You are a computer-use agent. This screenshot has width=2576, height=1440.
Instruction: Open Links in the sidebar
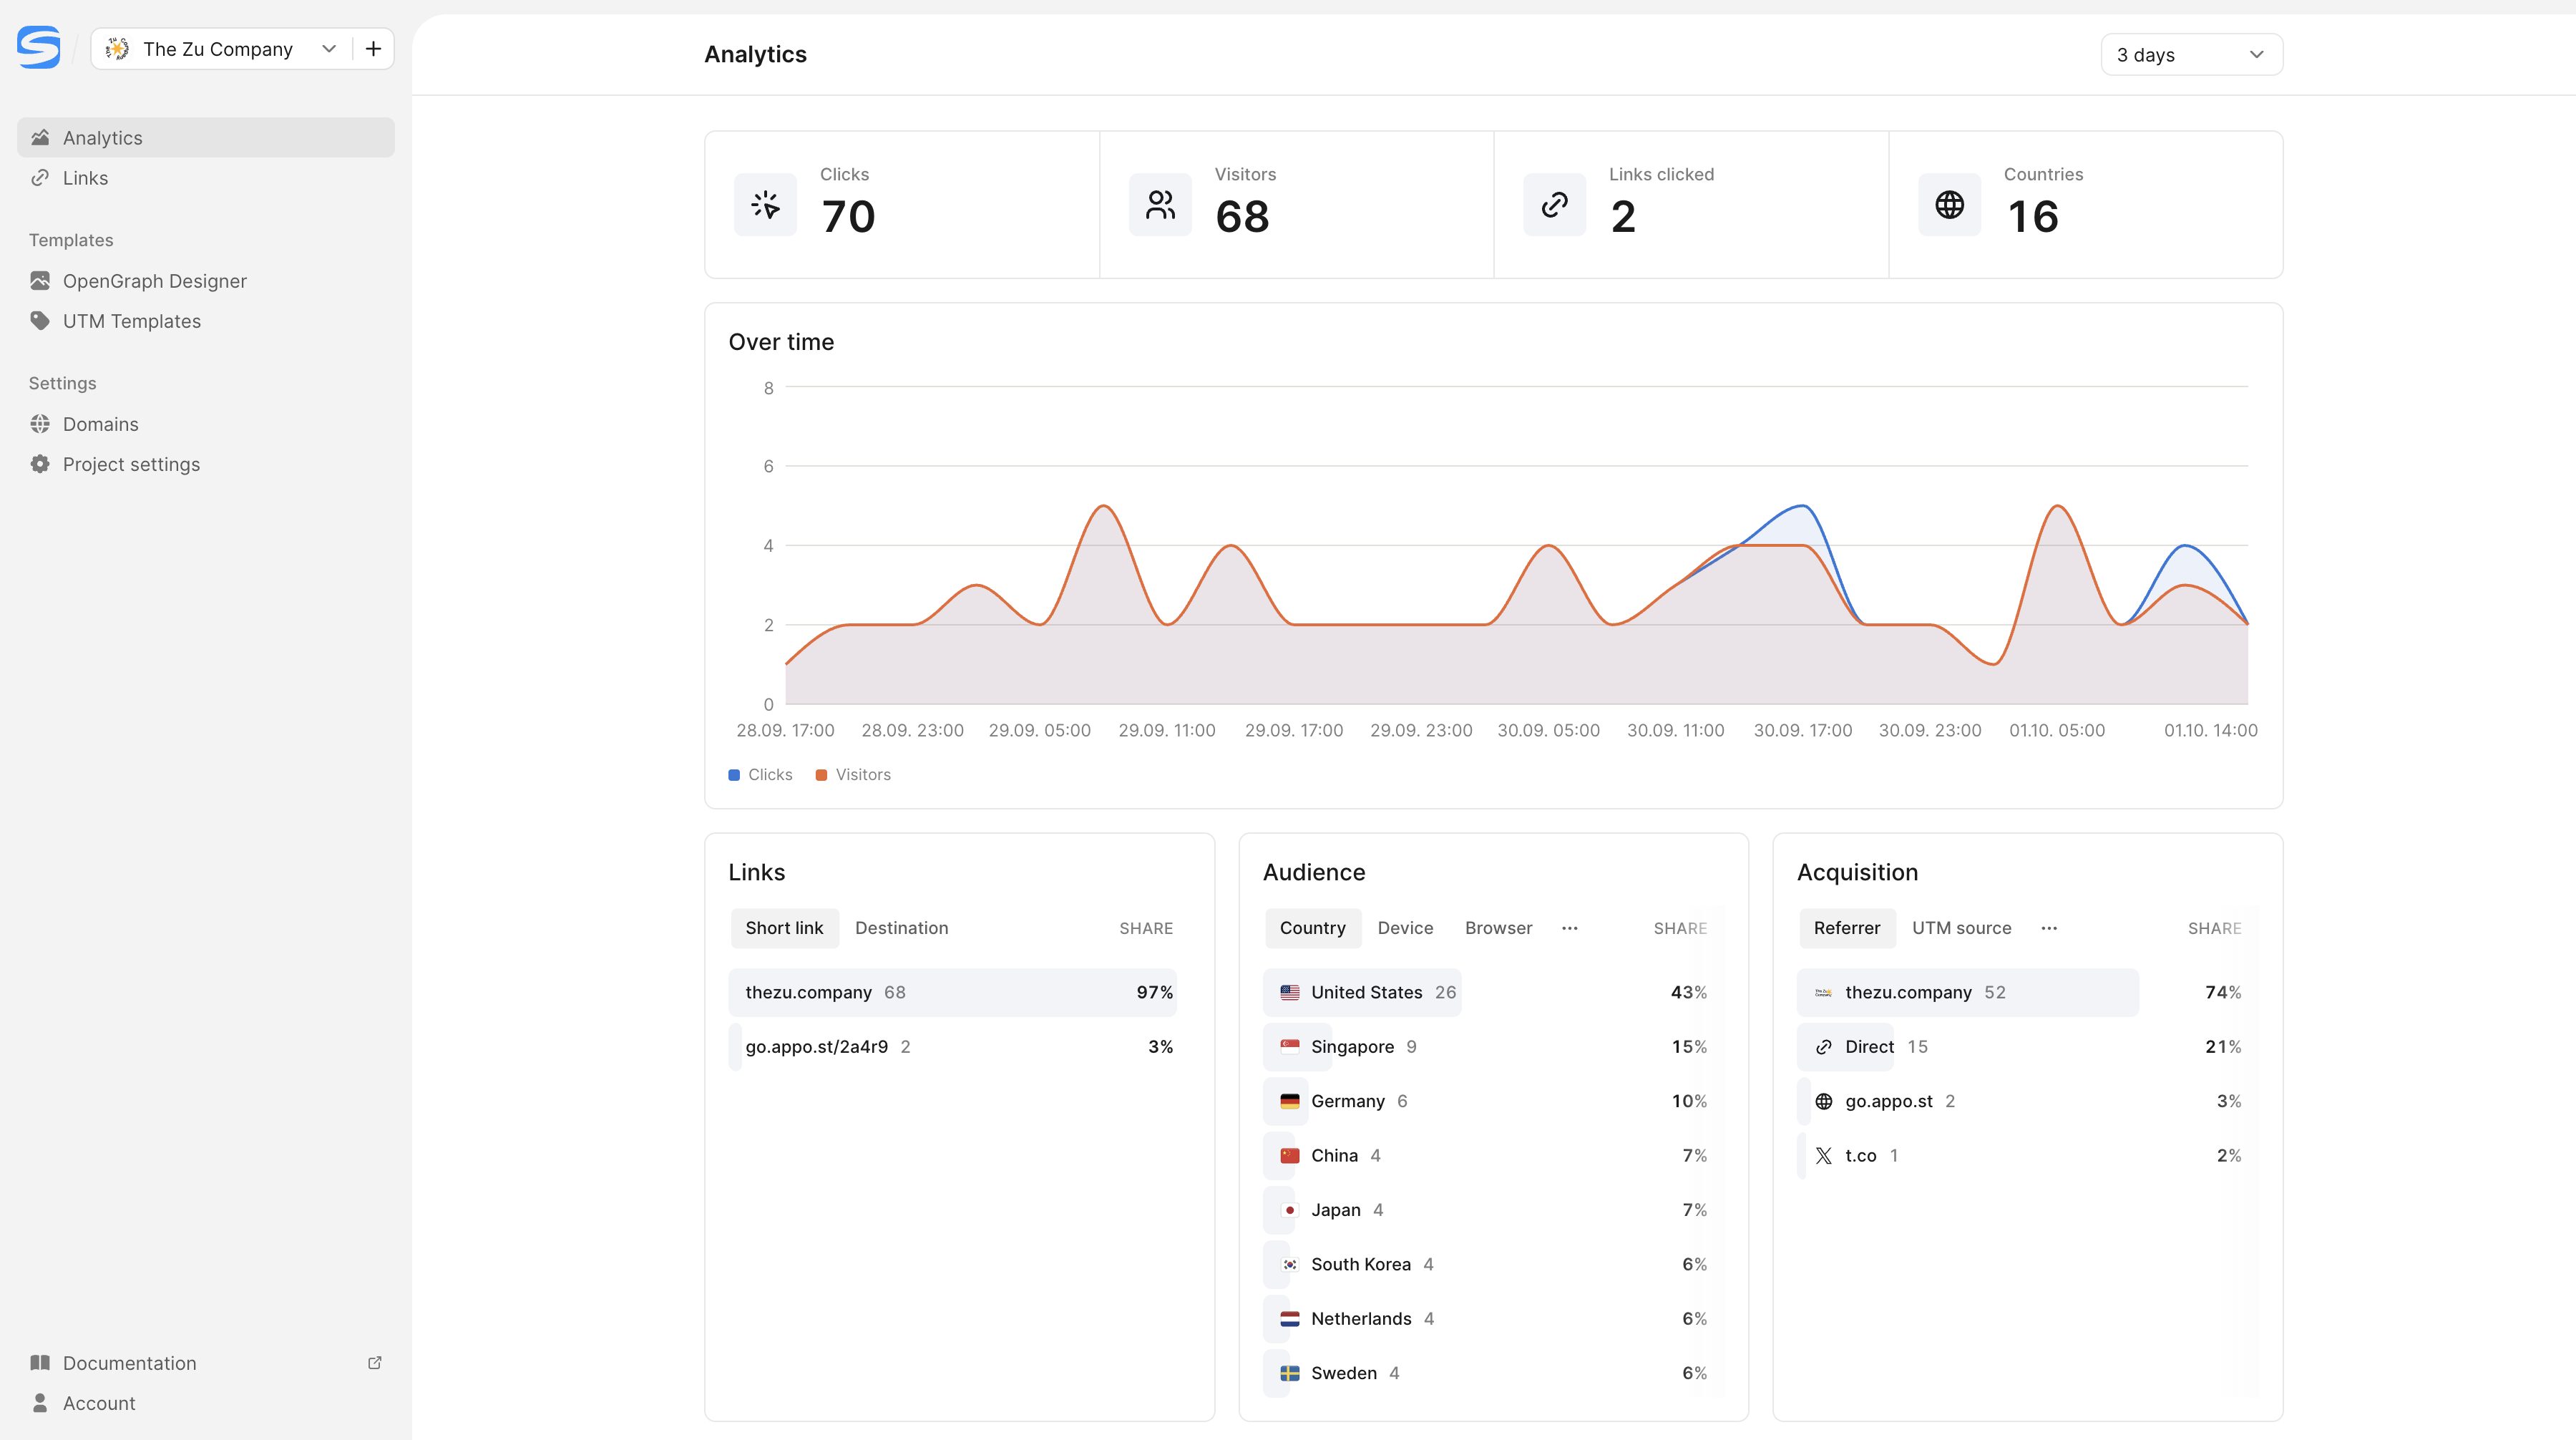pyautogui.click(x=206, y=178)
